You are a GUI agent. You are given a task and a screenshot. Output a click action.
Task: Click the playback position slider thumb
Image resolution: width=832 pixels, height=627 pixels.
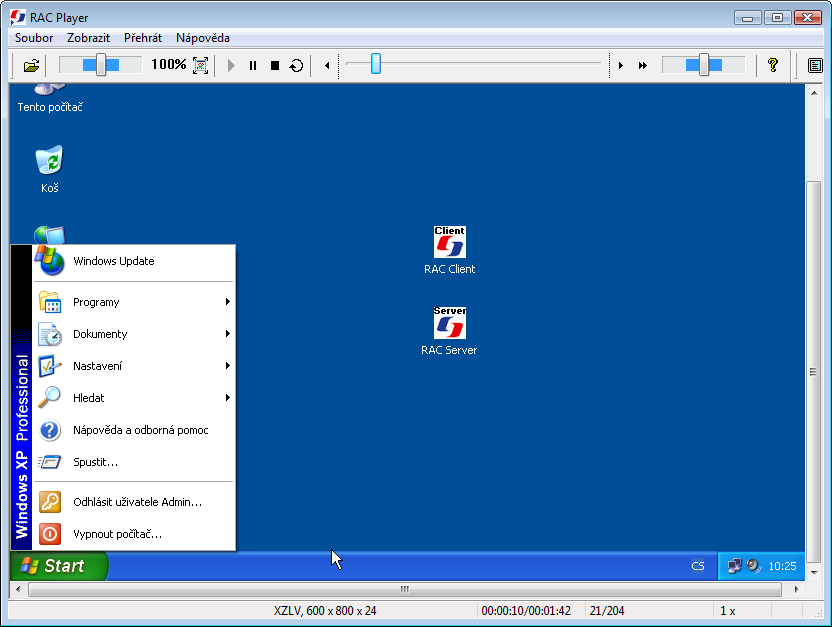pyautogui.click(x=376, y=64)
